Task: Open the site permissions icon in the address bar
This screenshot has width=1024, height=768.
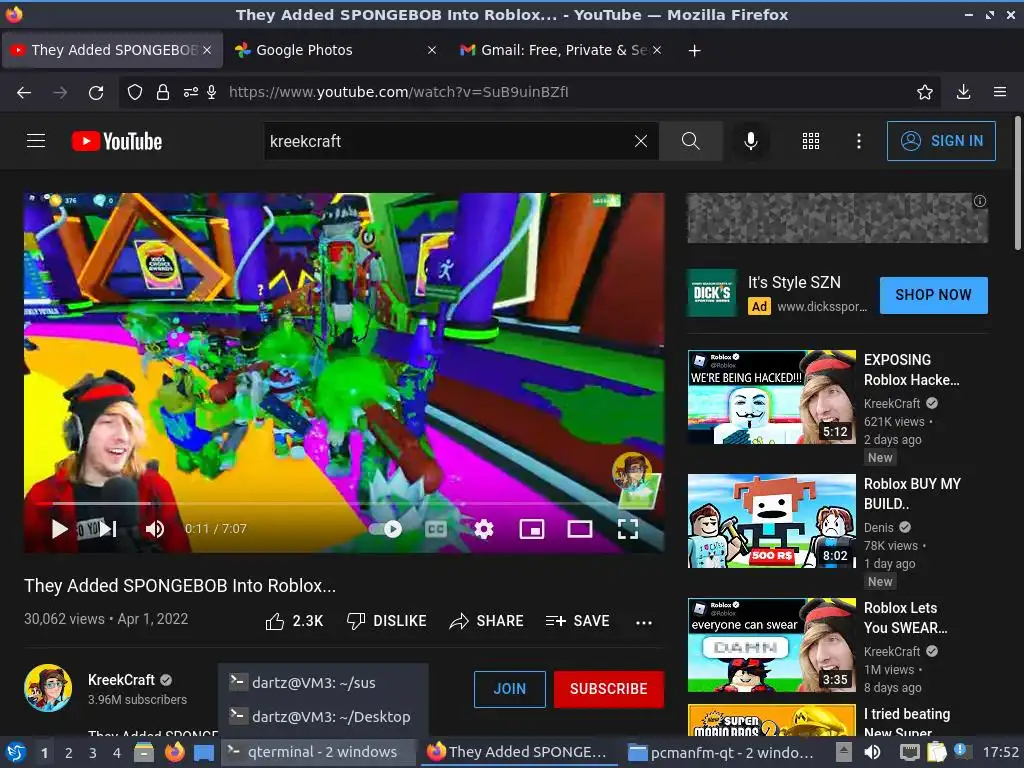Action: (x=190, y=92)
